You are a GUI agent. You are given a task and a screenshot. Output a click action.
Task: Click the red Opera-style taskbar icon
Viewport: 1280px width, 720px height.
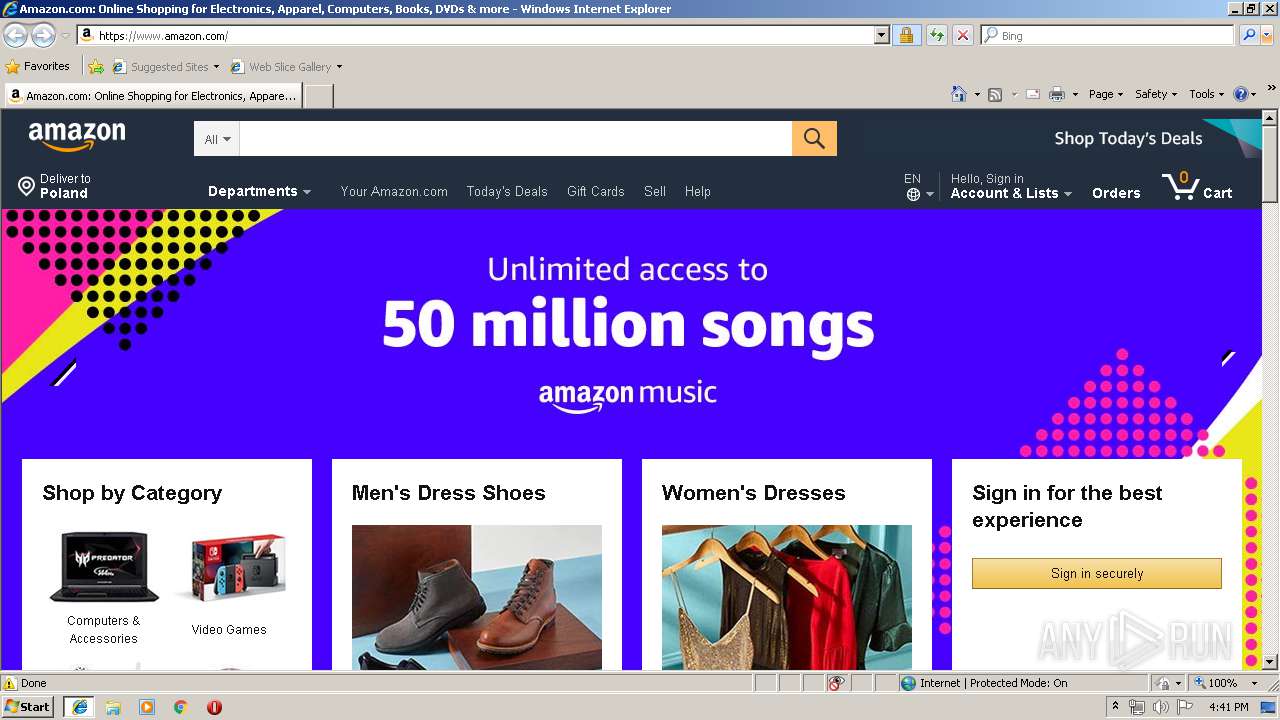click(214, 707)
